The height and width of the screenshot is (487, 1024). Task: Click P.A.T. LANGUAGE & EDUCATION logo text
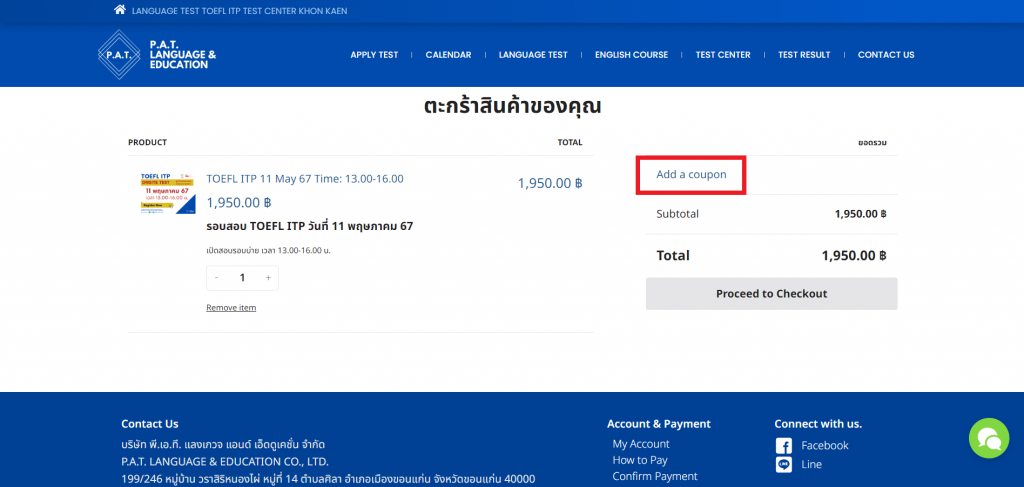pos(183,55)
